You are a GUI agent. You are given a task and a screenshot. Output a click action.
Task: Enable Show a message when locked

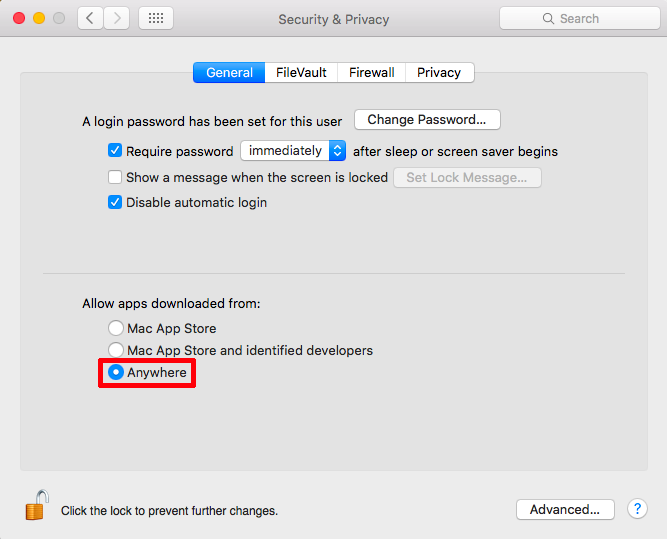click(x=115, y=177)
